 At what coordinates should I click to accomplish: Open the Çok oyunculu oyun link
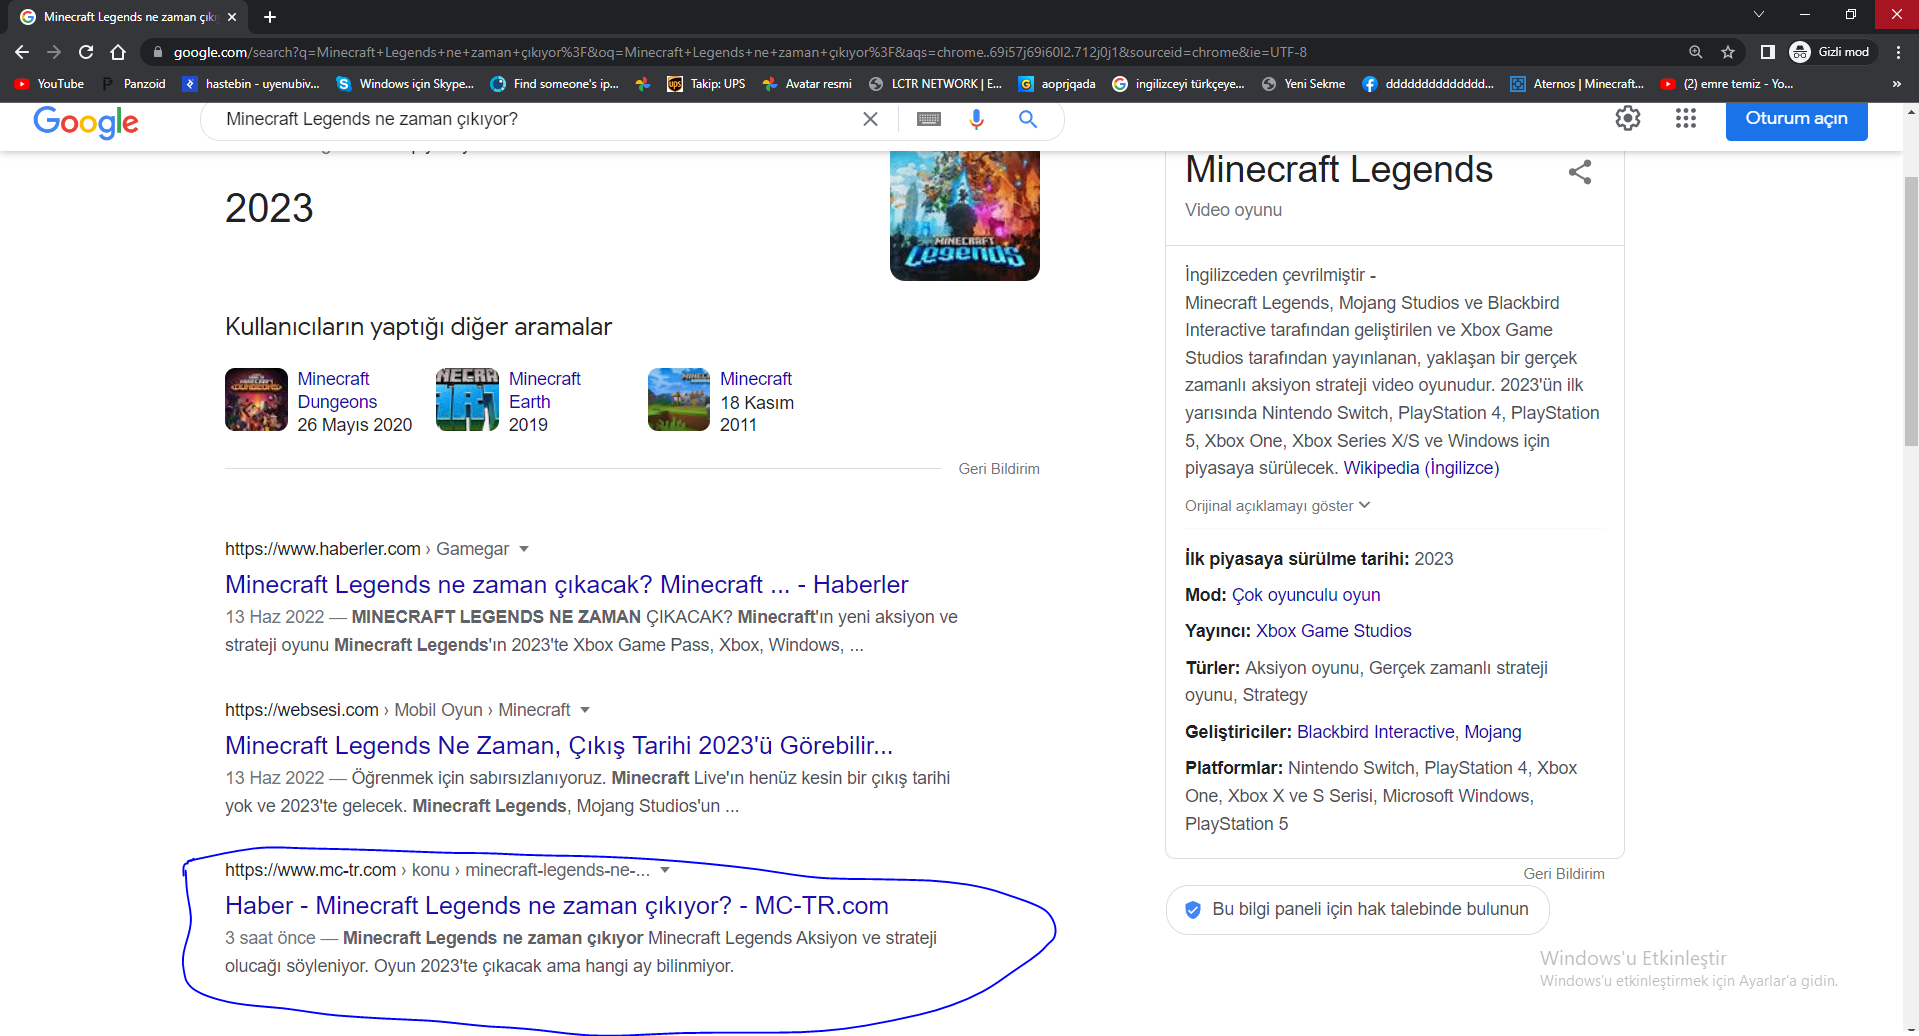[1305, 595]
